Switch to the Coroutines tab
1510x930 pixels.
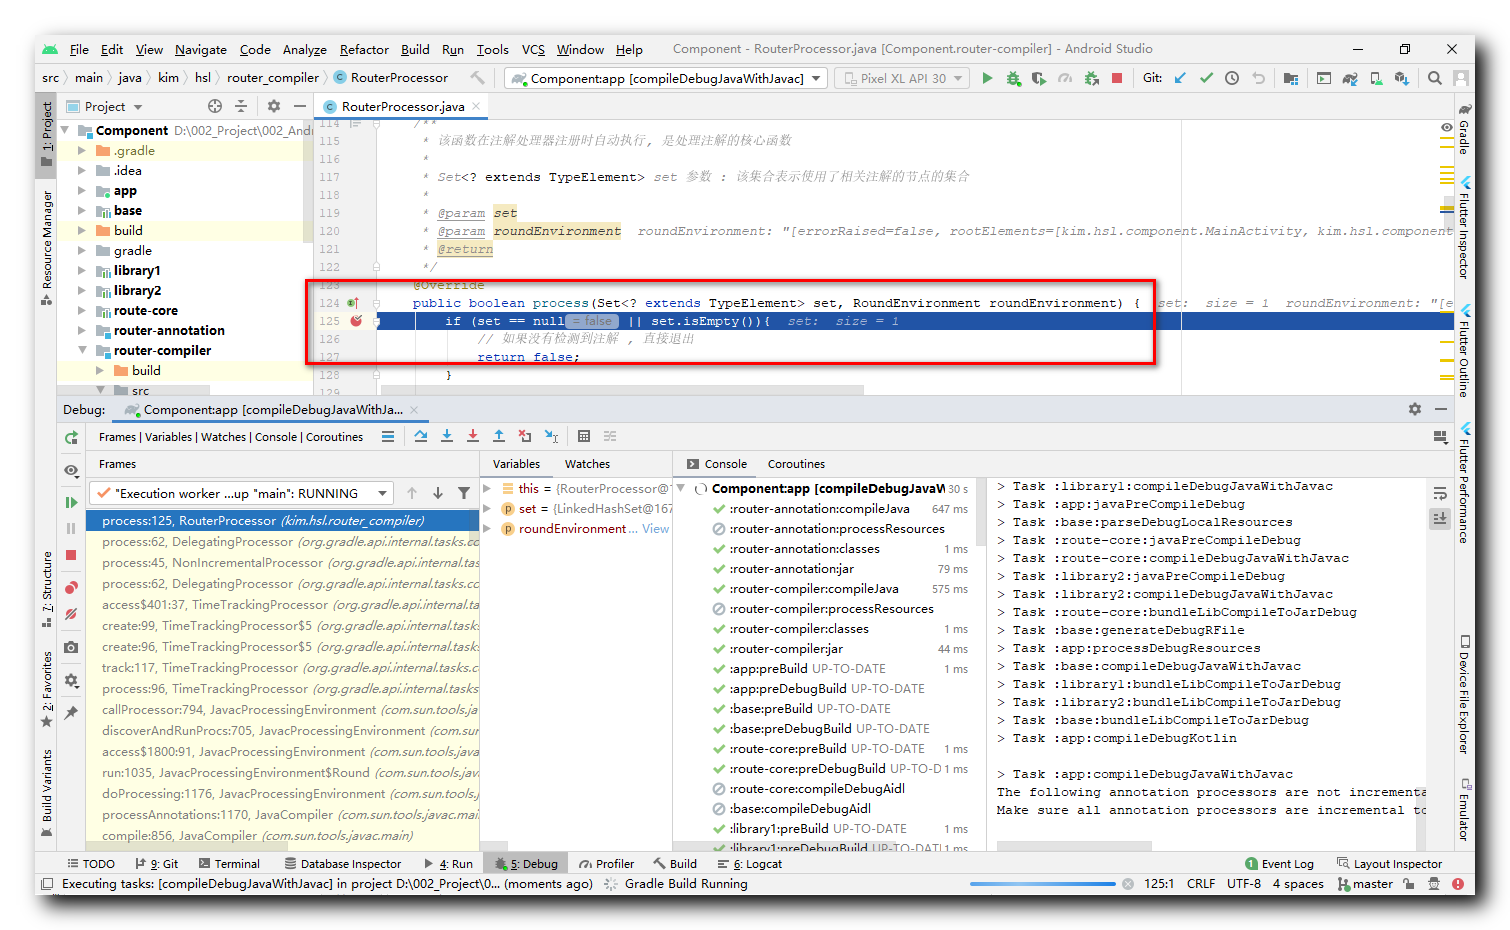coord(796,464)
